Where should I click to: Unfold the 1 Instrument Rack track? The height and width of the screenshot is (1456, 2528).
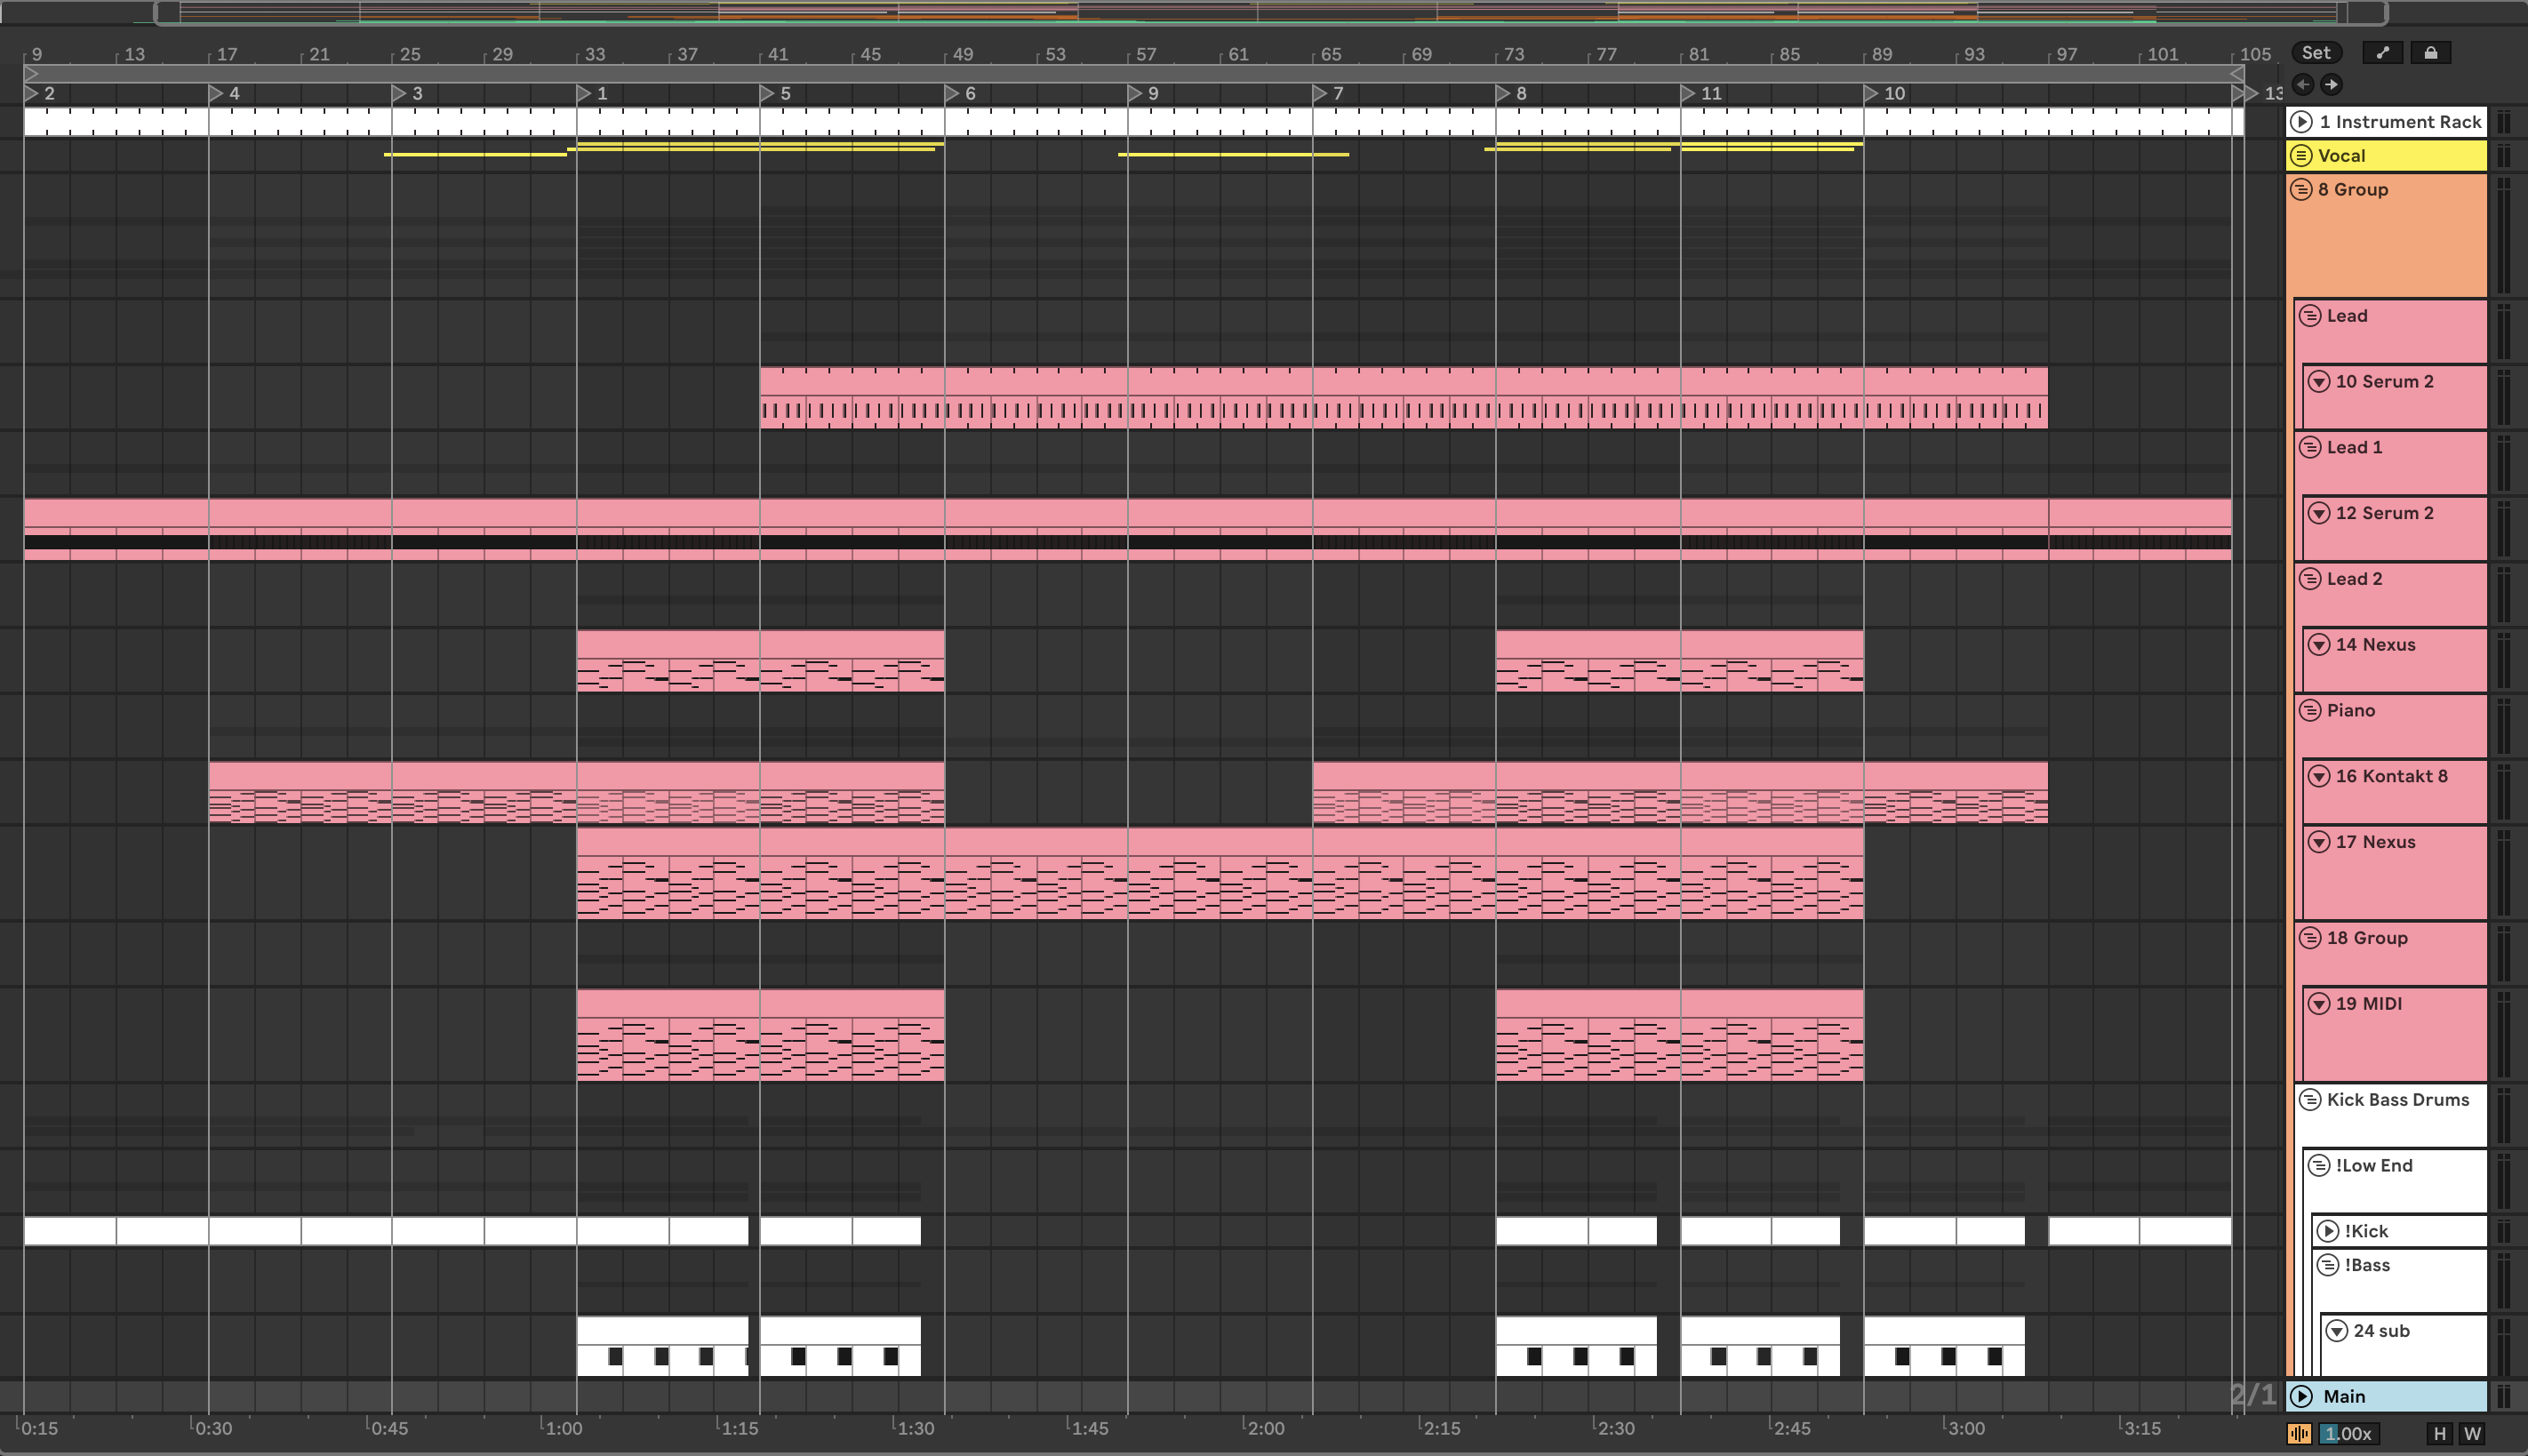tap(2302, 122)
